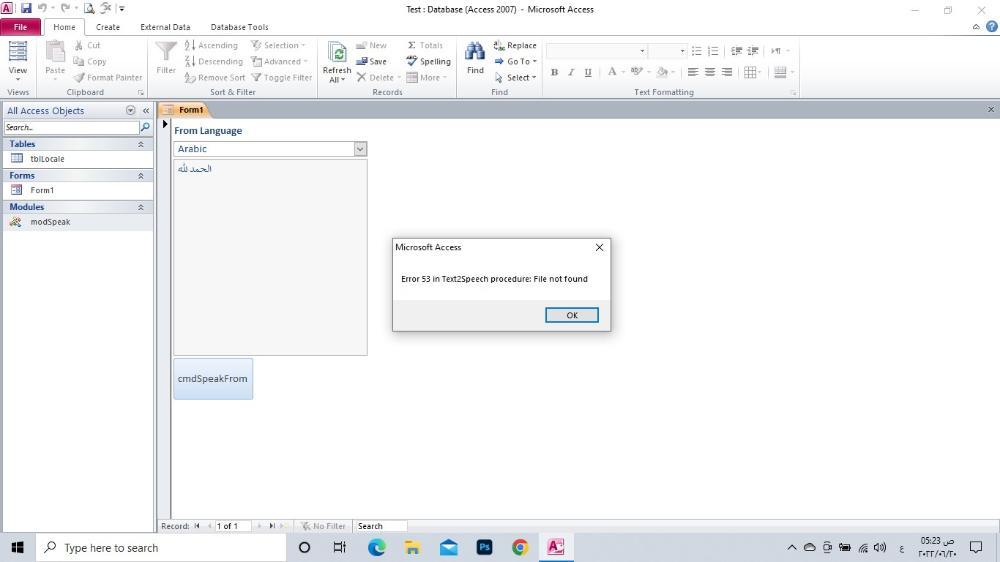This screenshot has width=1000, height=562.
Task: Switch to the Database Tools tab
Action: click(x=239, y=27)
